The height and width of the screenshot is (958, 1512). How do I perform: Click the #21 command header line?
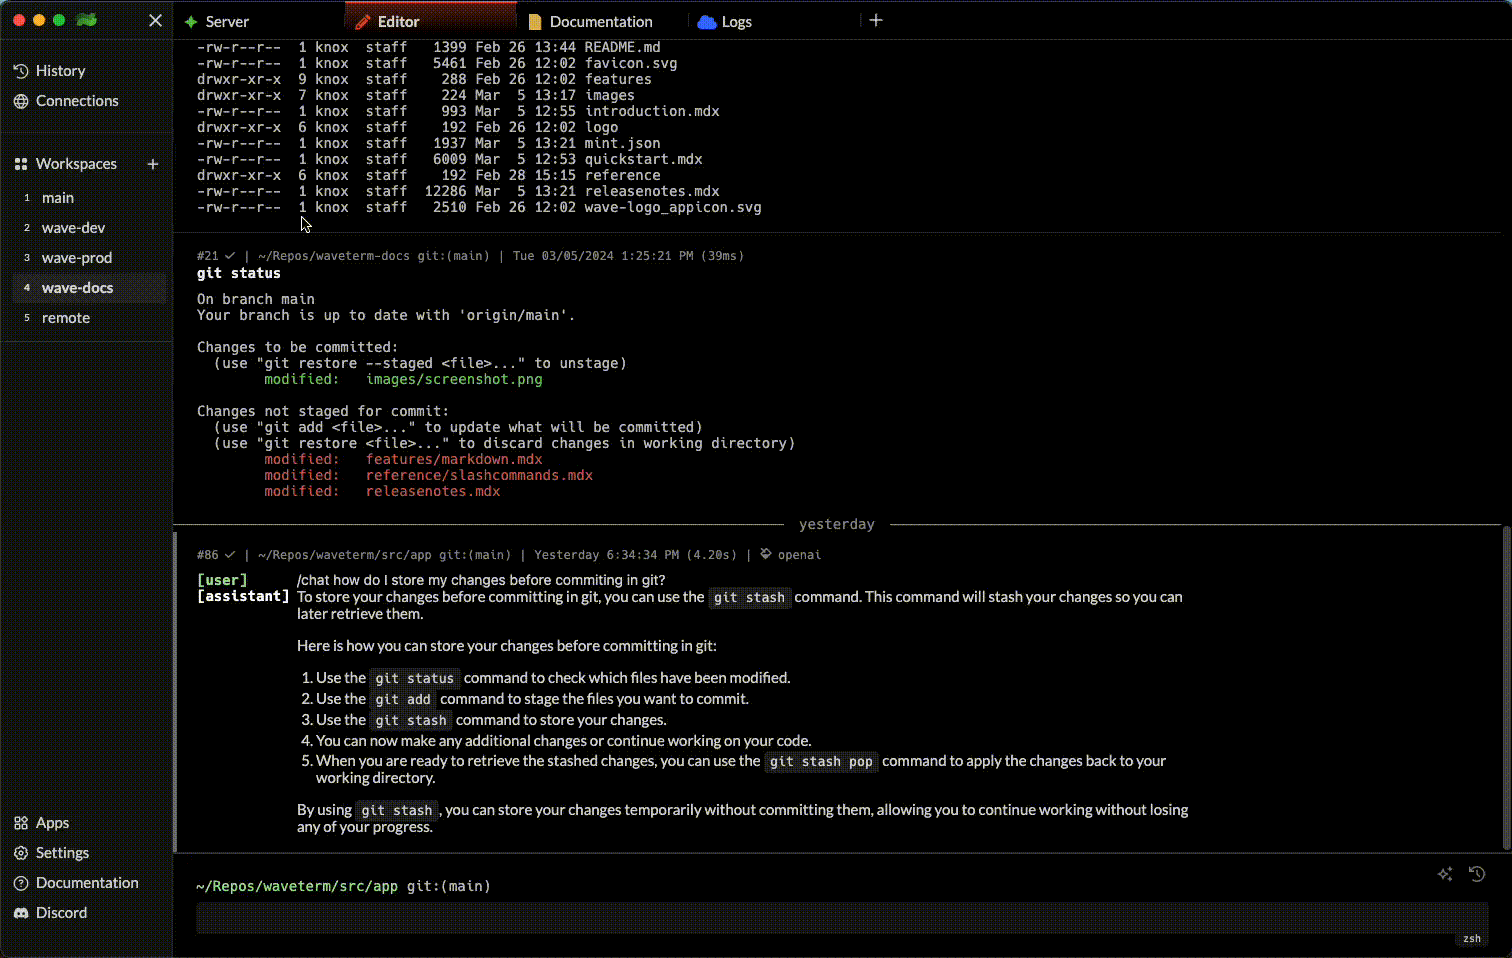coord(470,256)
